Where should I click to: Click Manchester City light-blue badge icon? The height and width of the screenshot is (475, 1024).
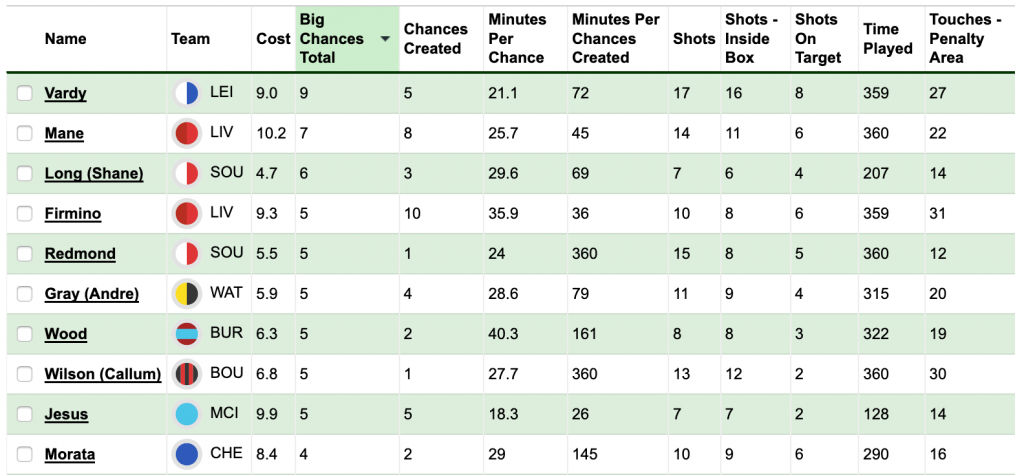(x=187, y=414)
